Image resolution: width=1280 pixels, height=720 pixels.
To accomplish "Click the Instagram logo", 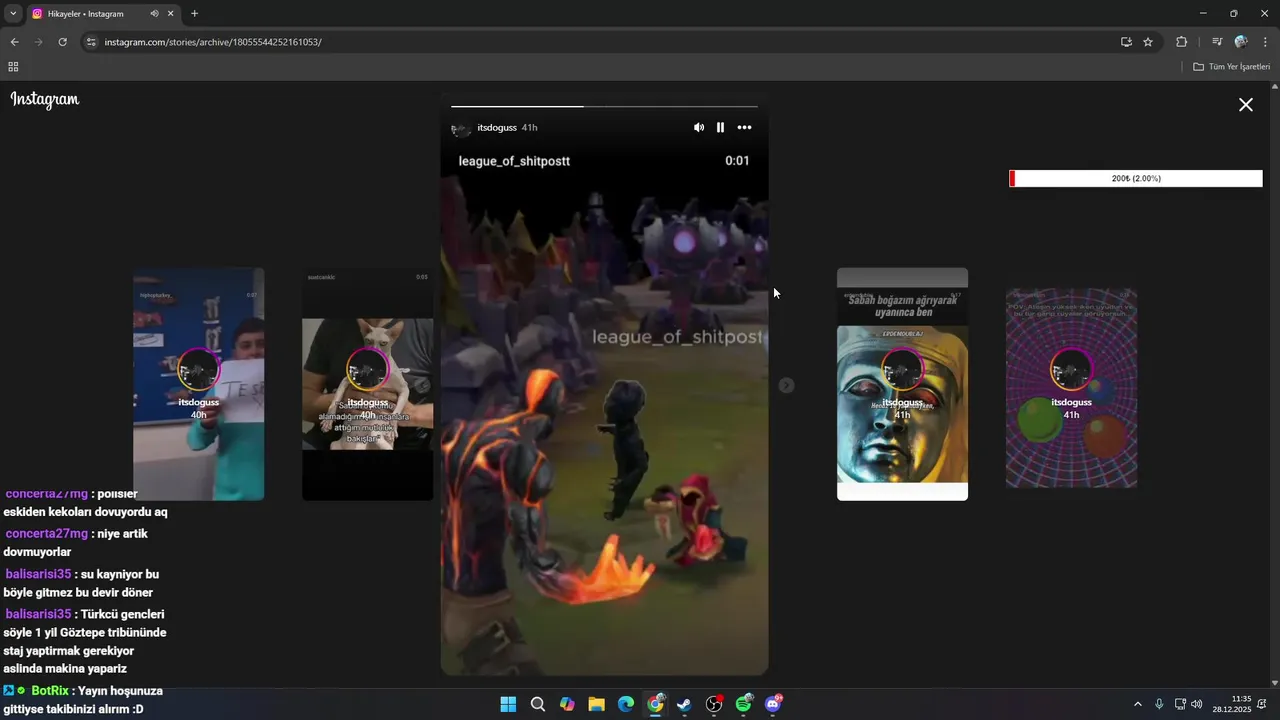I will [45, 99].
